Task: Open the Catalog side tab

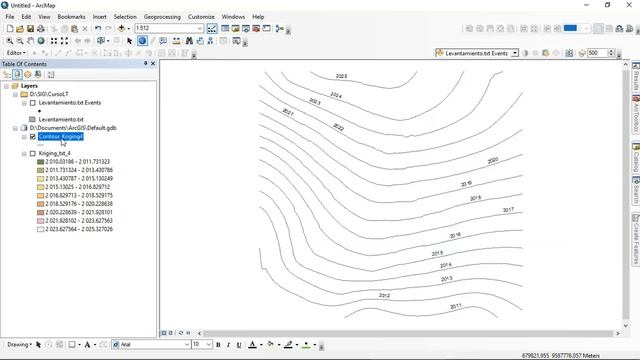Action: pos(636,157)
